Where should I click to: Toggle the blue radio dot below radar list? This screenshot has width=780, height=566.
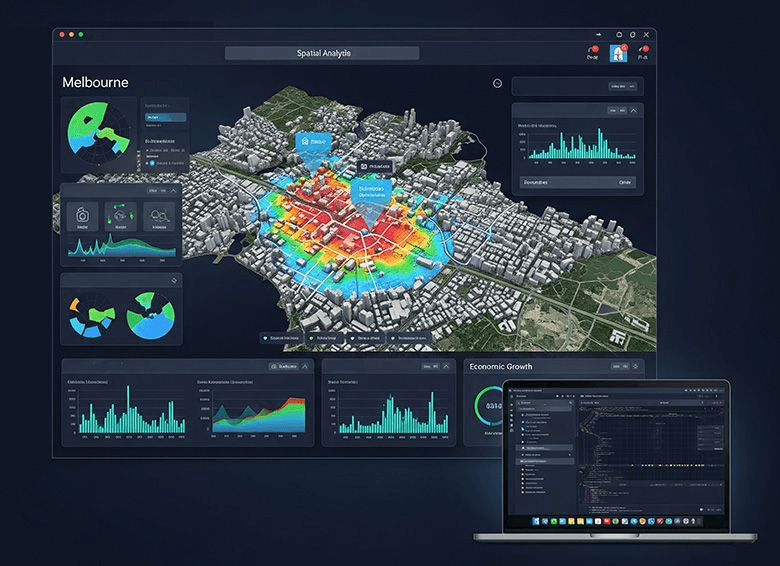point(152,163)
